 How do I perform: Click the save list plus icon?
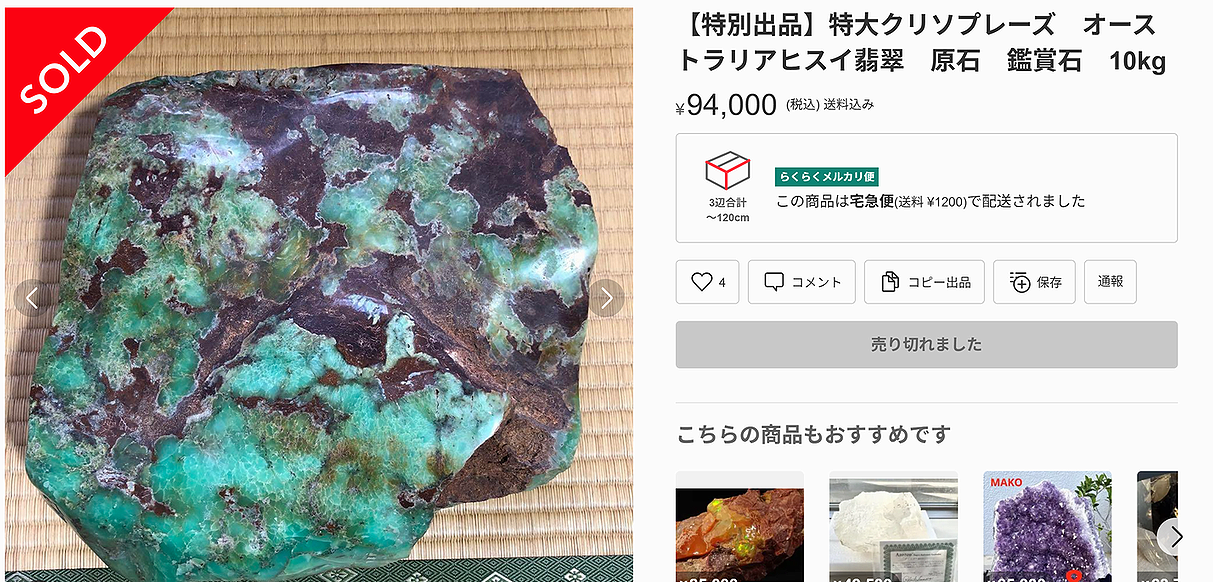tap(1019, 283)
